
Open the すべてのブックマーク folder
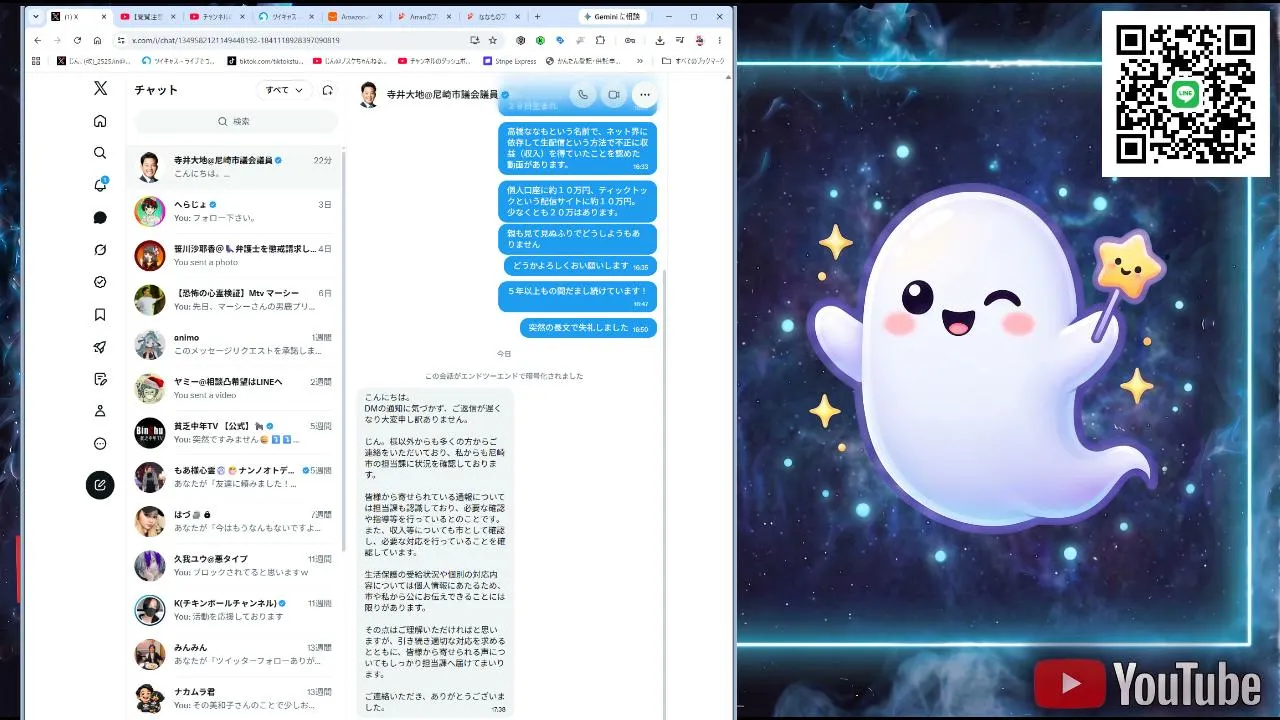click(x=692, y=61)
